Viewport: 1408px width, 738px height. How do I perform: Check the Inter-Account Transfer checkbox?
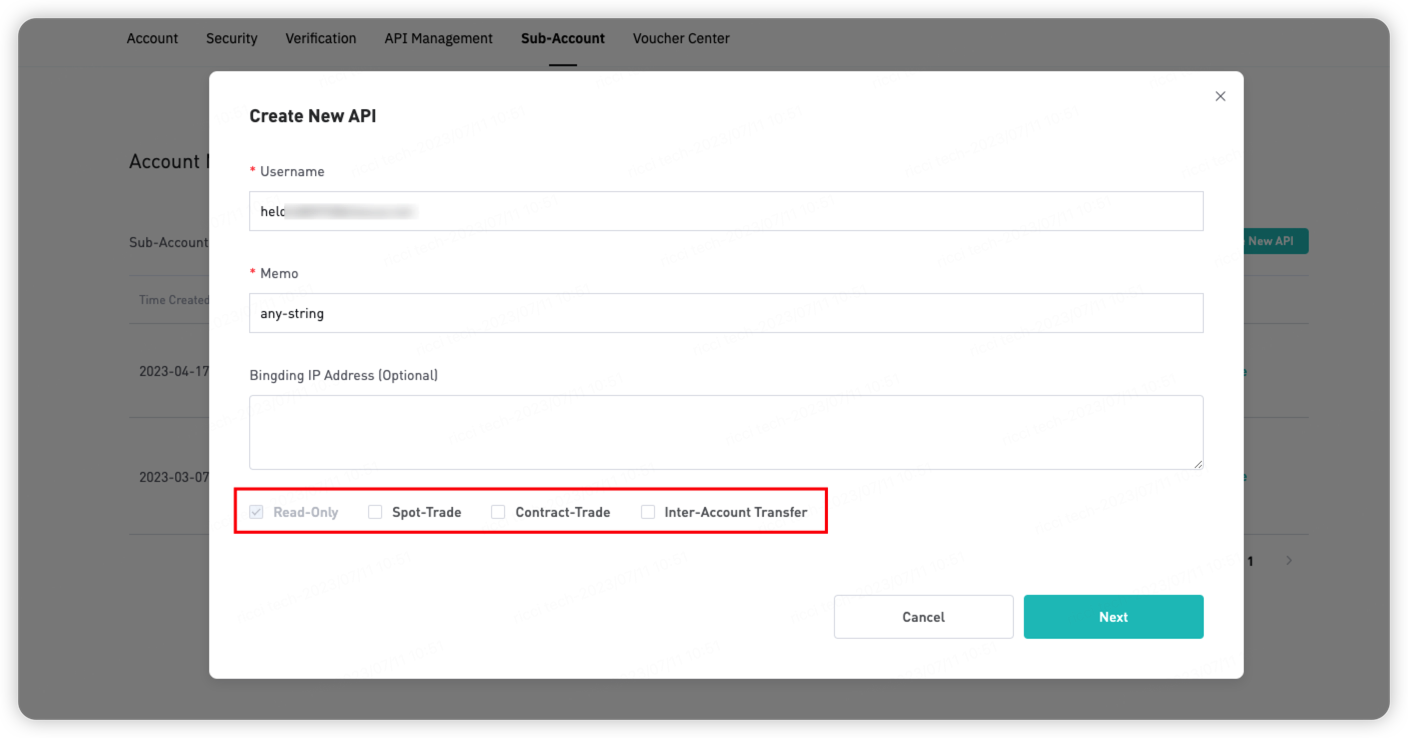click(648, 512)
